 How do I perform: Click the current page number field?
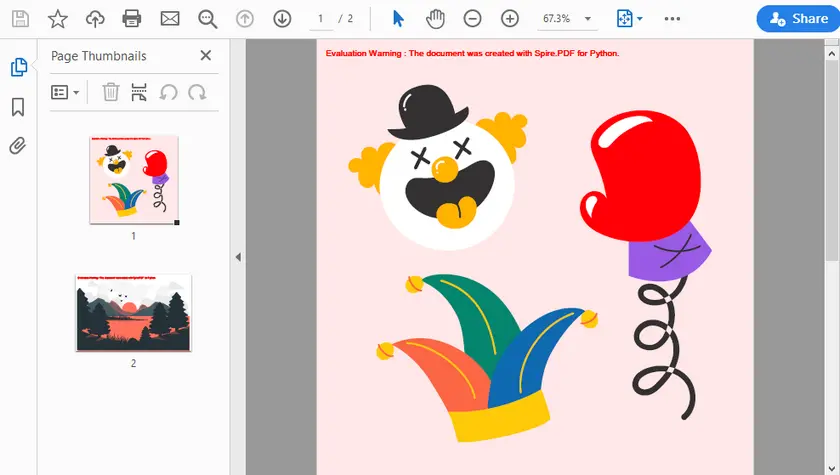pyautogui.click(x=320, y=19)
